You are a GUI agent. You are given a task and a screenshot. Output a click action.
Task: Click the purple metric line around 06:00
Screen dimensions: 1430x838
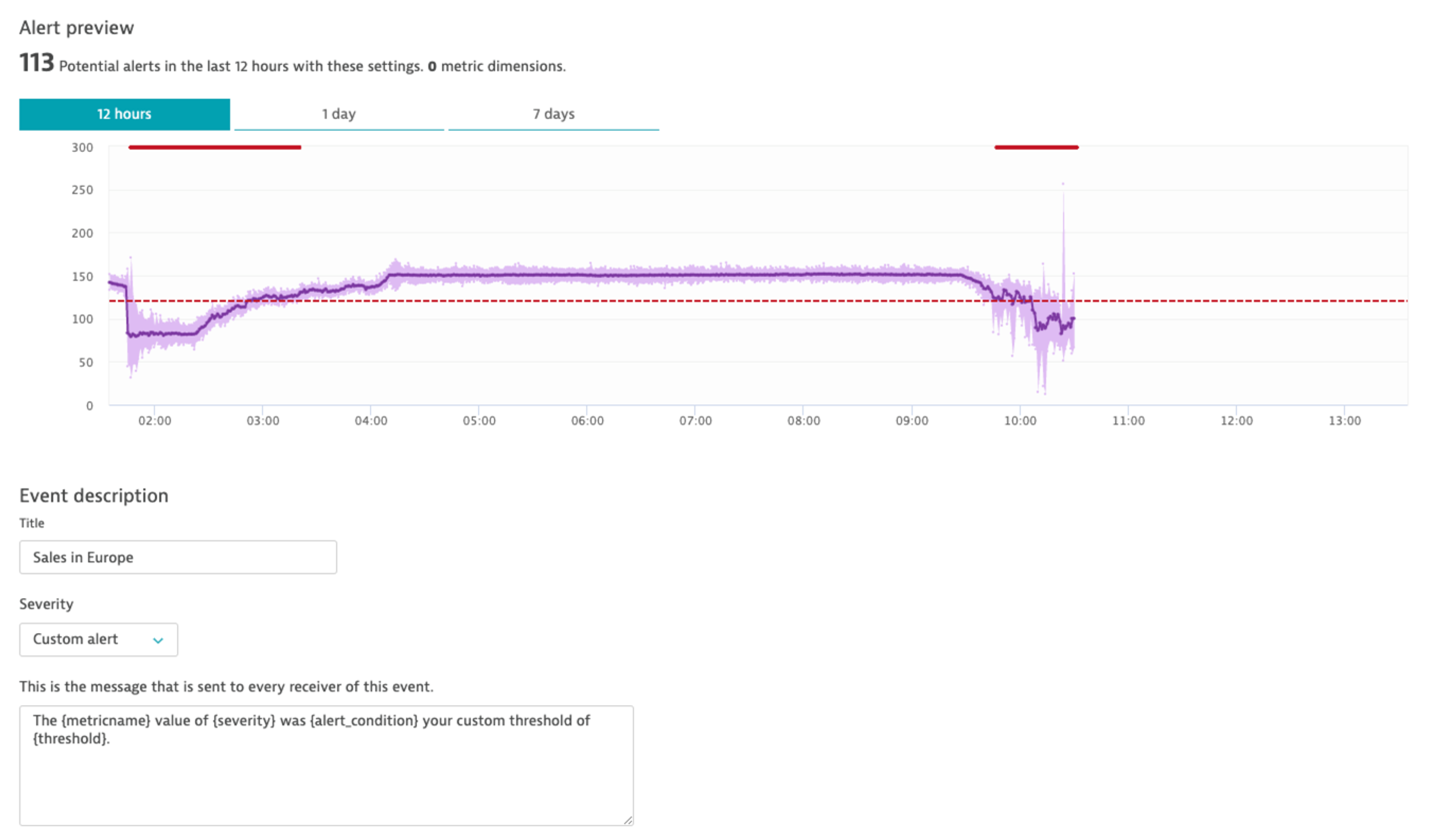(x=587, y=274)
